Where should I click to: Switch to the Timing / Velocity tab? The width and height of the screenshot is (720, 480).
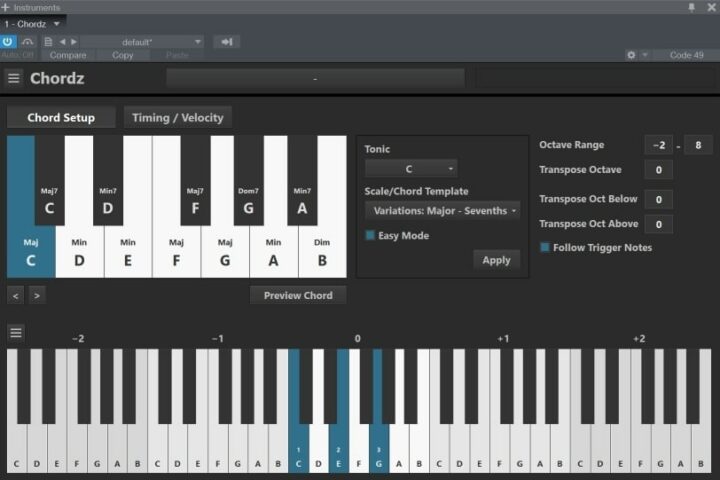tap(178, 118)
